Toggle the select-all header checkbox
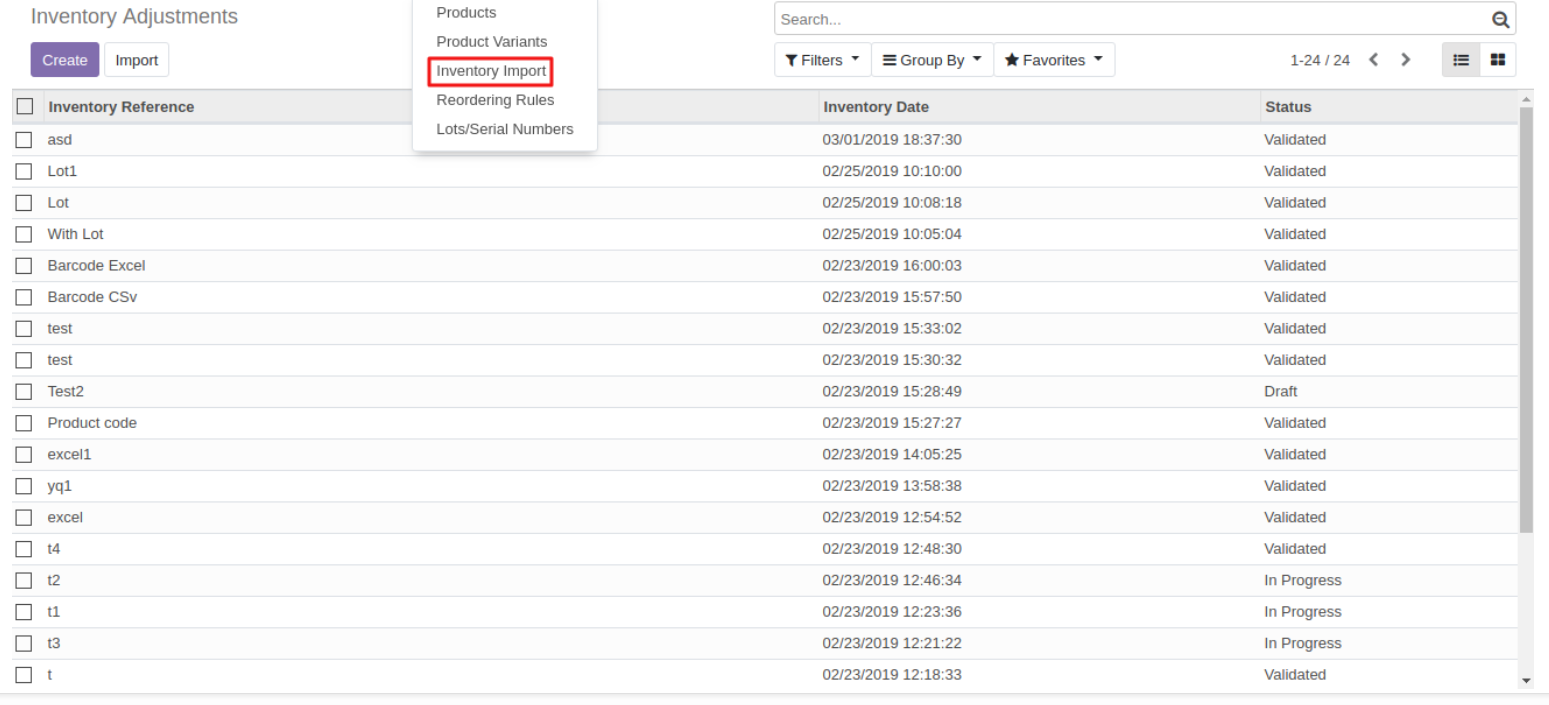Screen dimensions: 1549x705 coord(25,107)
